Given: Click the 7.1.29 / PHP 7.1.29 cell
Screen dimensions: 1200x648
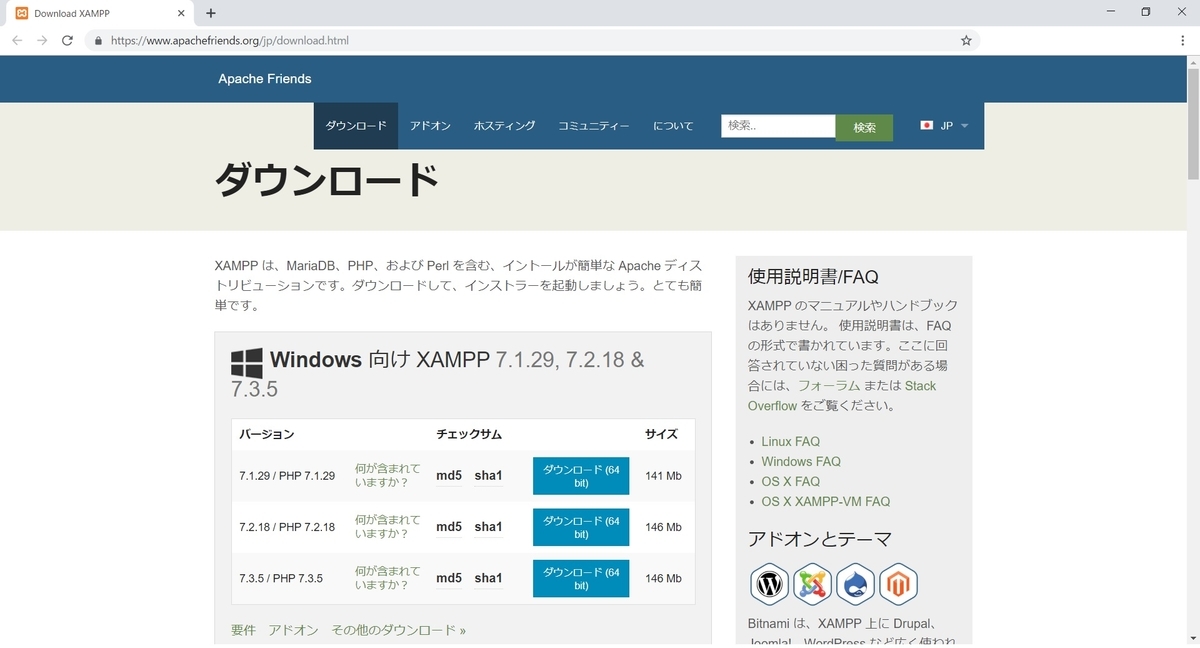Looking at the screenshot, I should (x=287, y=476).
